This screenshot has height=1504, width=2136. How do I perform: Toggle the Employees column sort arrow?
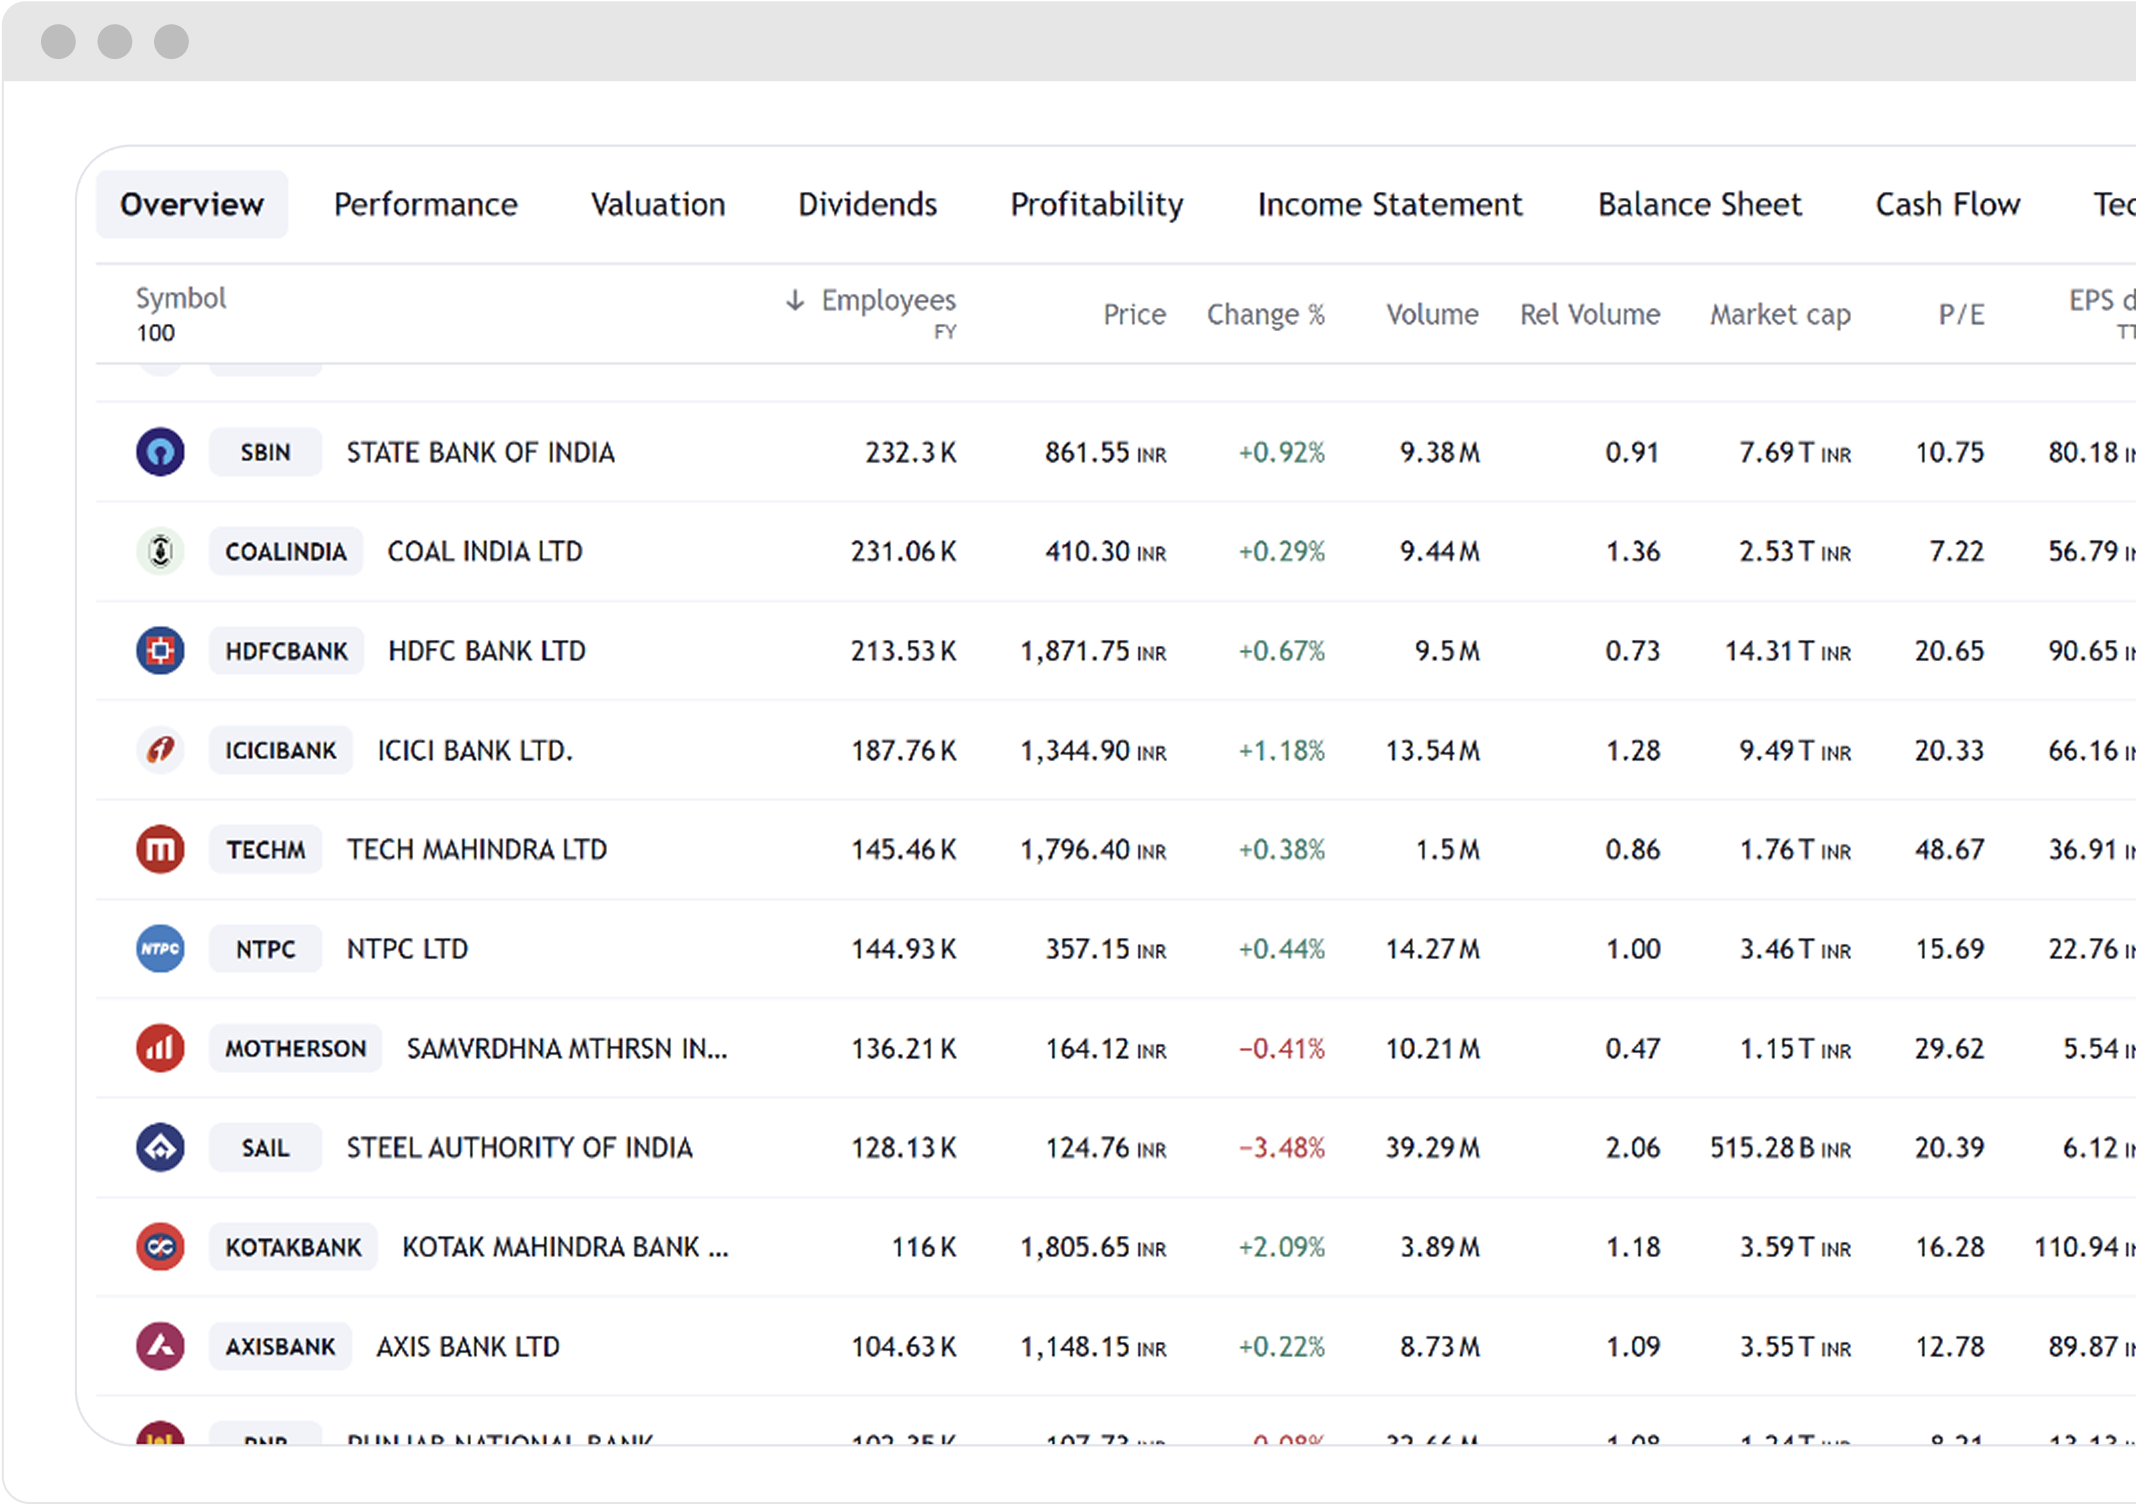(x=795, y=300)
